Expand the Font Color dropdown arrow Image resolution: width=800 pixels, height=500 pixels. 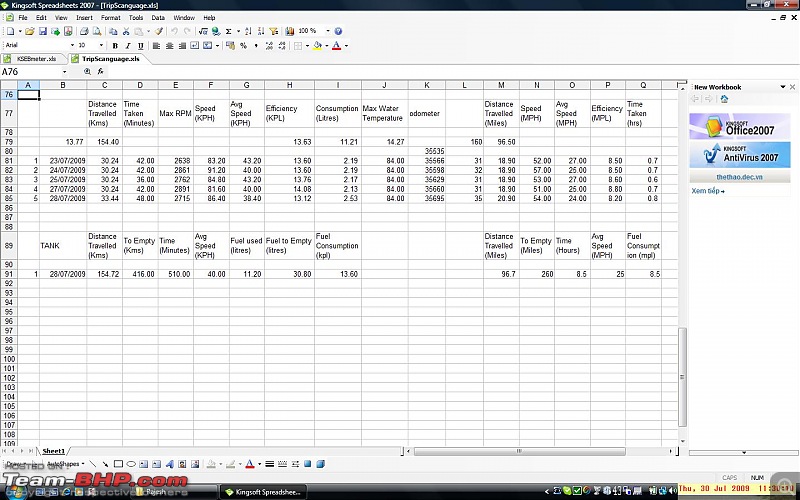click(x=346, y=46)
